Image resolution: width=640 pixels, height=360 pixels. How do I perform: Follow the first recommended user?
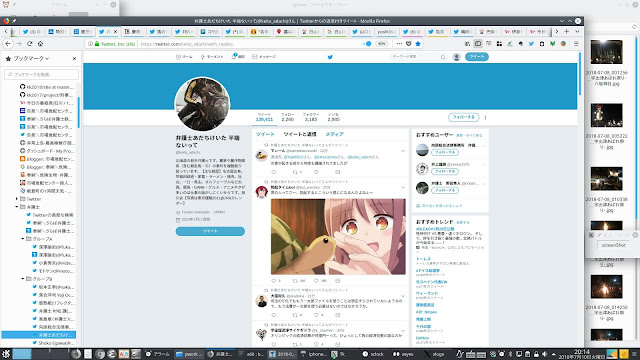[445, 152]
